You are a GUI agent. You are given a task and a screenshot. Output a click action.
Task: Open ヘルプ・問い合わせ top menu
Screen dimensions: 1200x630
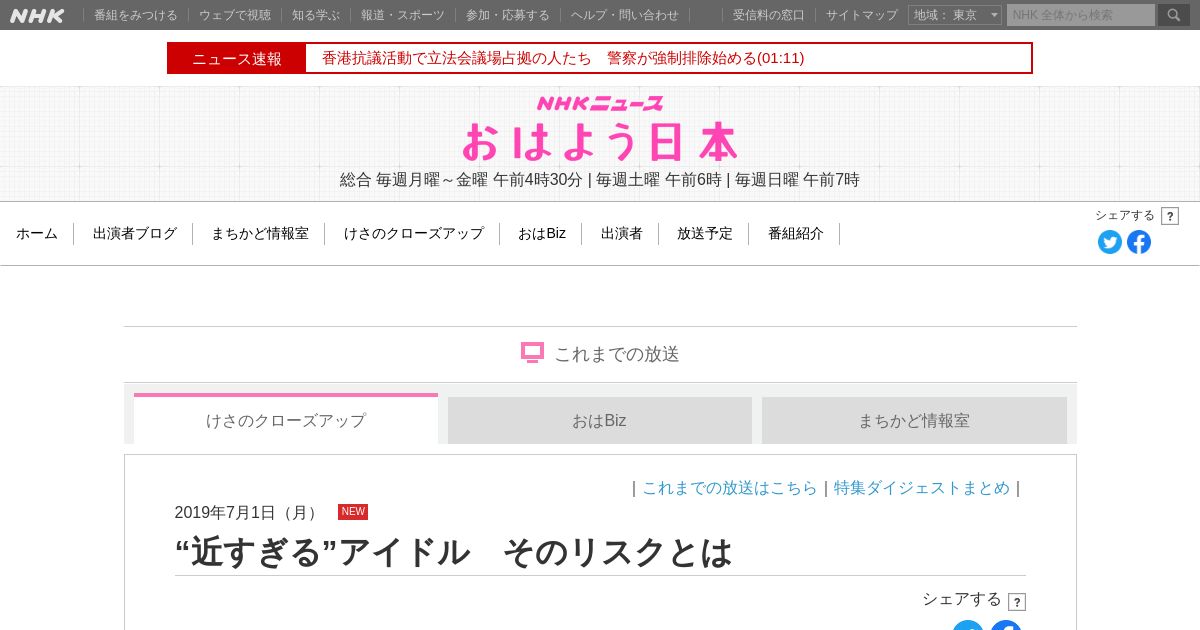coord(625,15)
